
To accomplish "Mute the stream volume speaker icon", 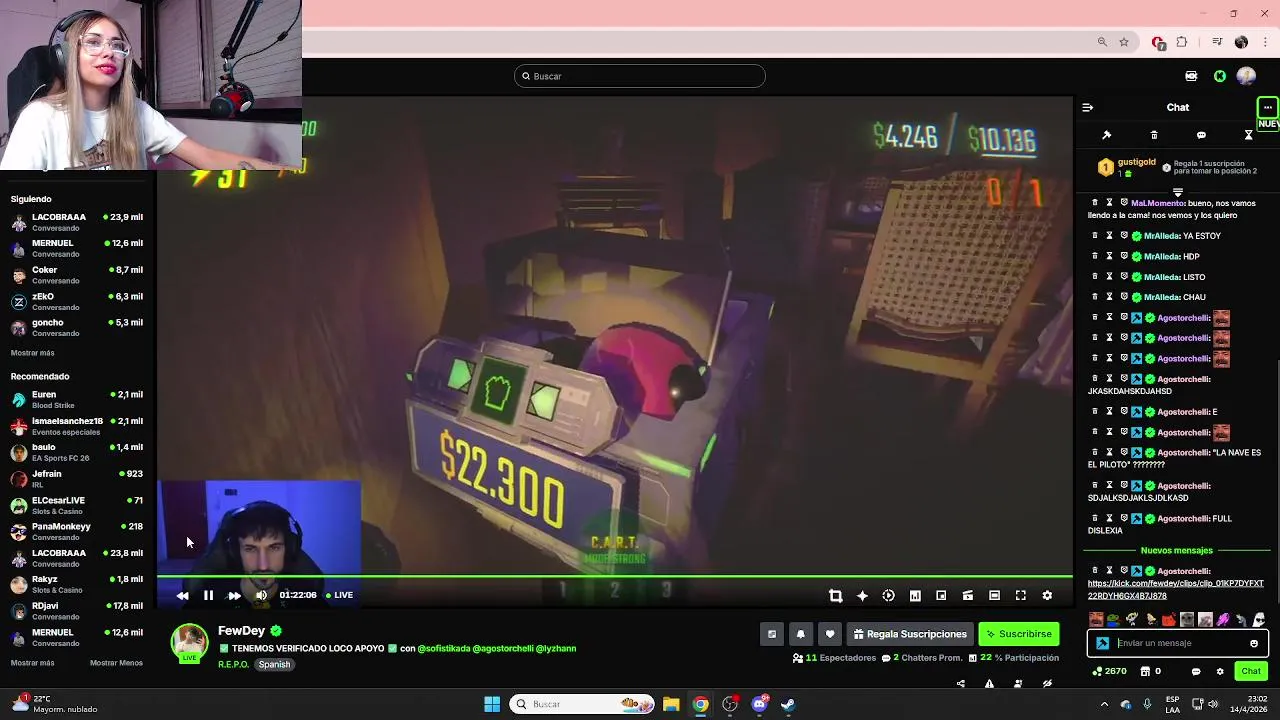I will [x=261, y=595].
